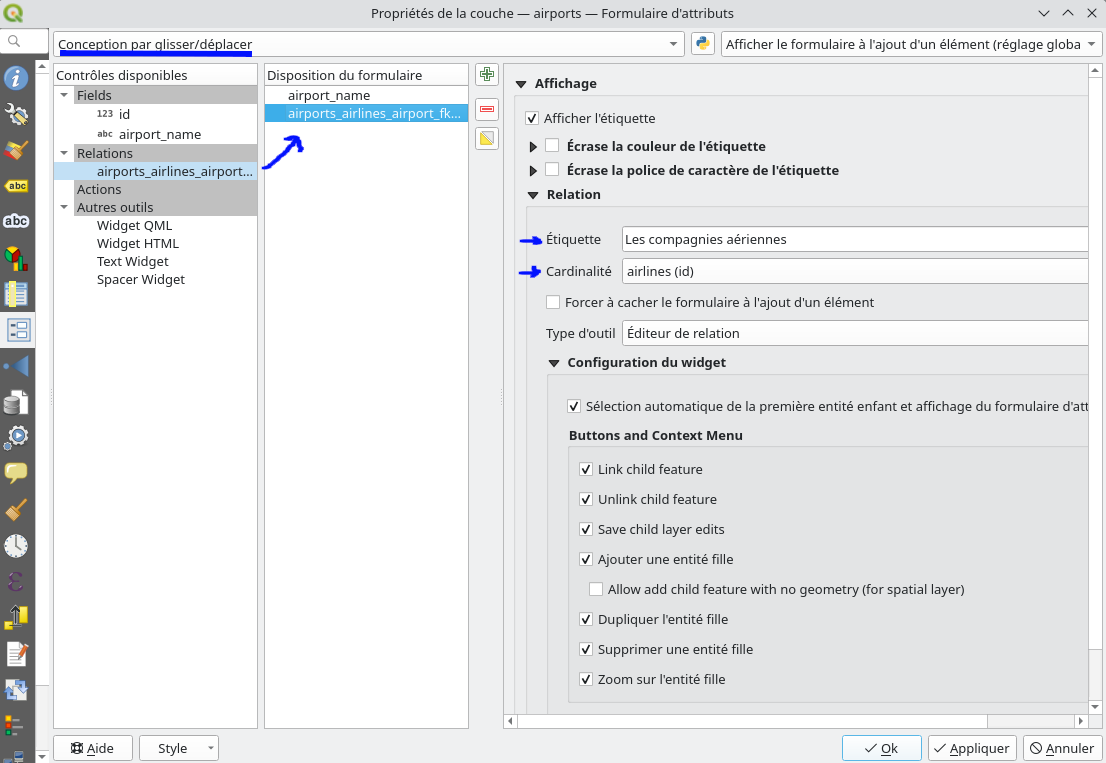Click the Annuler button
Image resolution: width=1106 pixels, height=763 pixels.
click(1062, 747)
